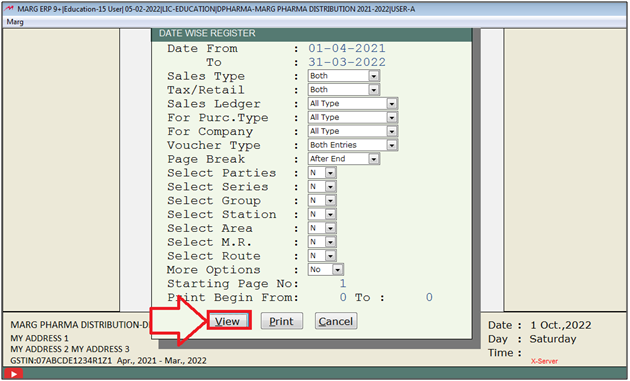Click the Print button
Viewport: 630px width, 381px height.
point(281,321)
